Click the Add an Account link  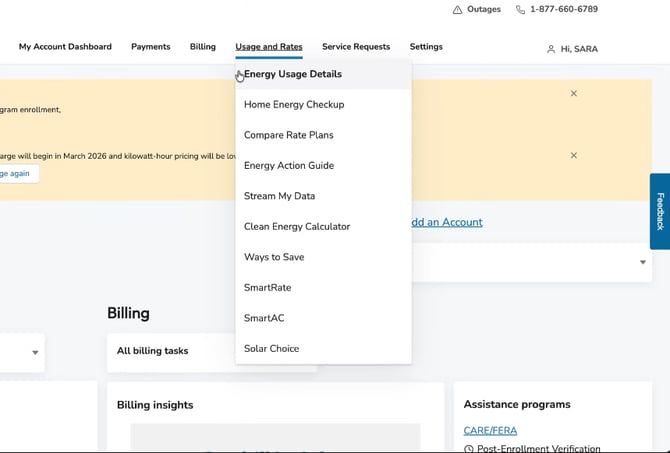pos(446,222)
